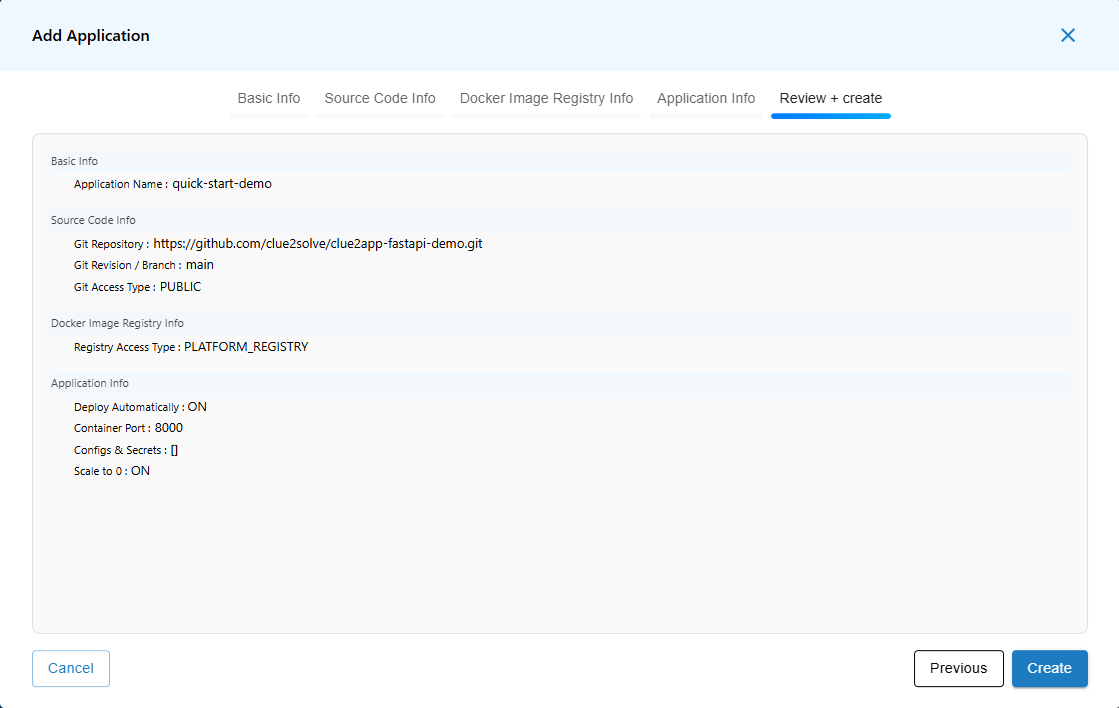1119x708 pixels.
Task: Click the Basic Info section header in review
Action: tap(75, 161)
